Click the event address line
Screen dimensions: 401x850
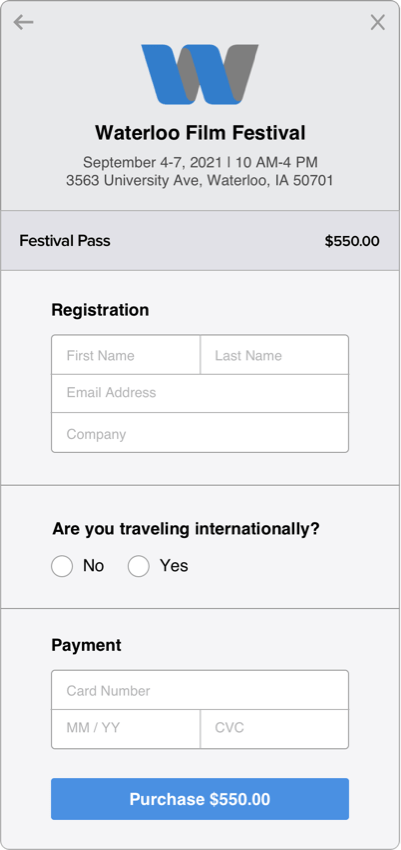(200, 181)
